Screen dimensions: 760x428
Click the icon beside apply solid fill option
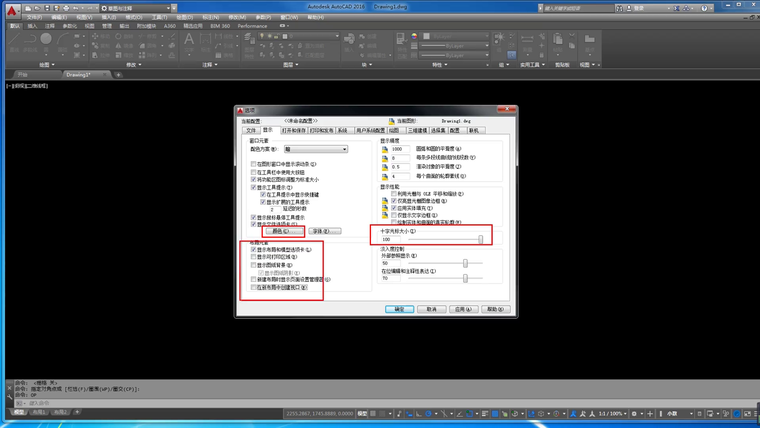click(x=385, y=207)
